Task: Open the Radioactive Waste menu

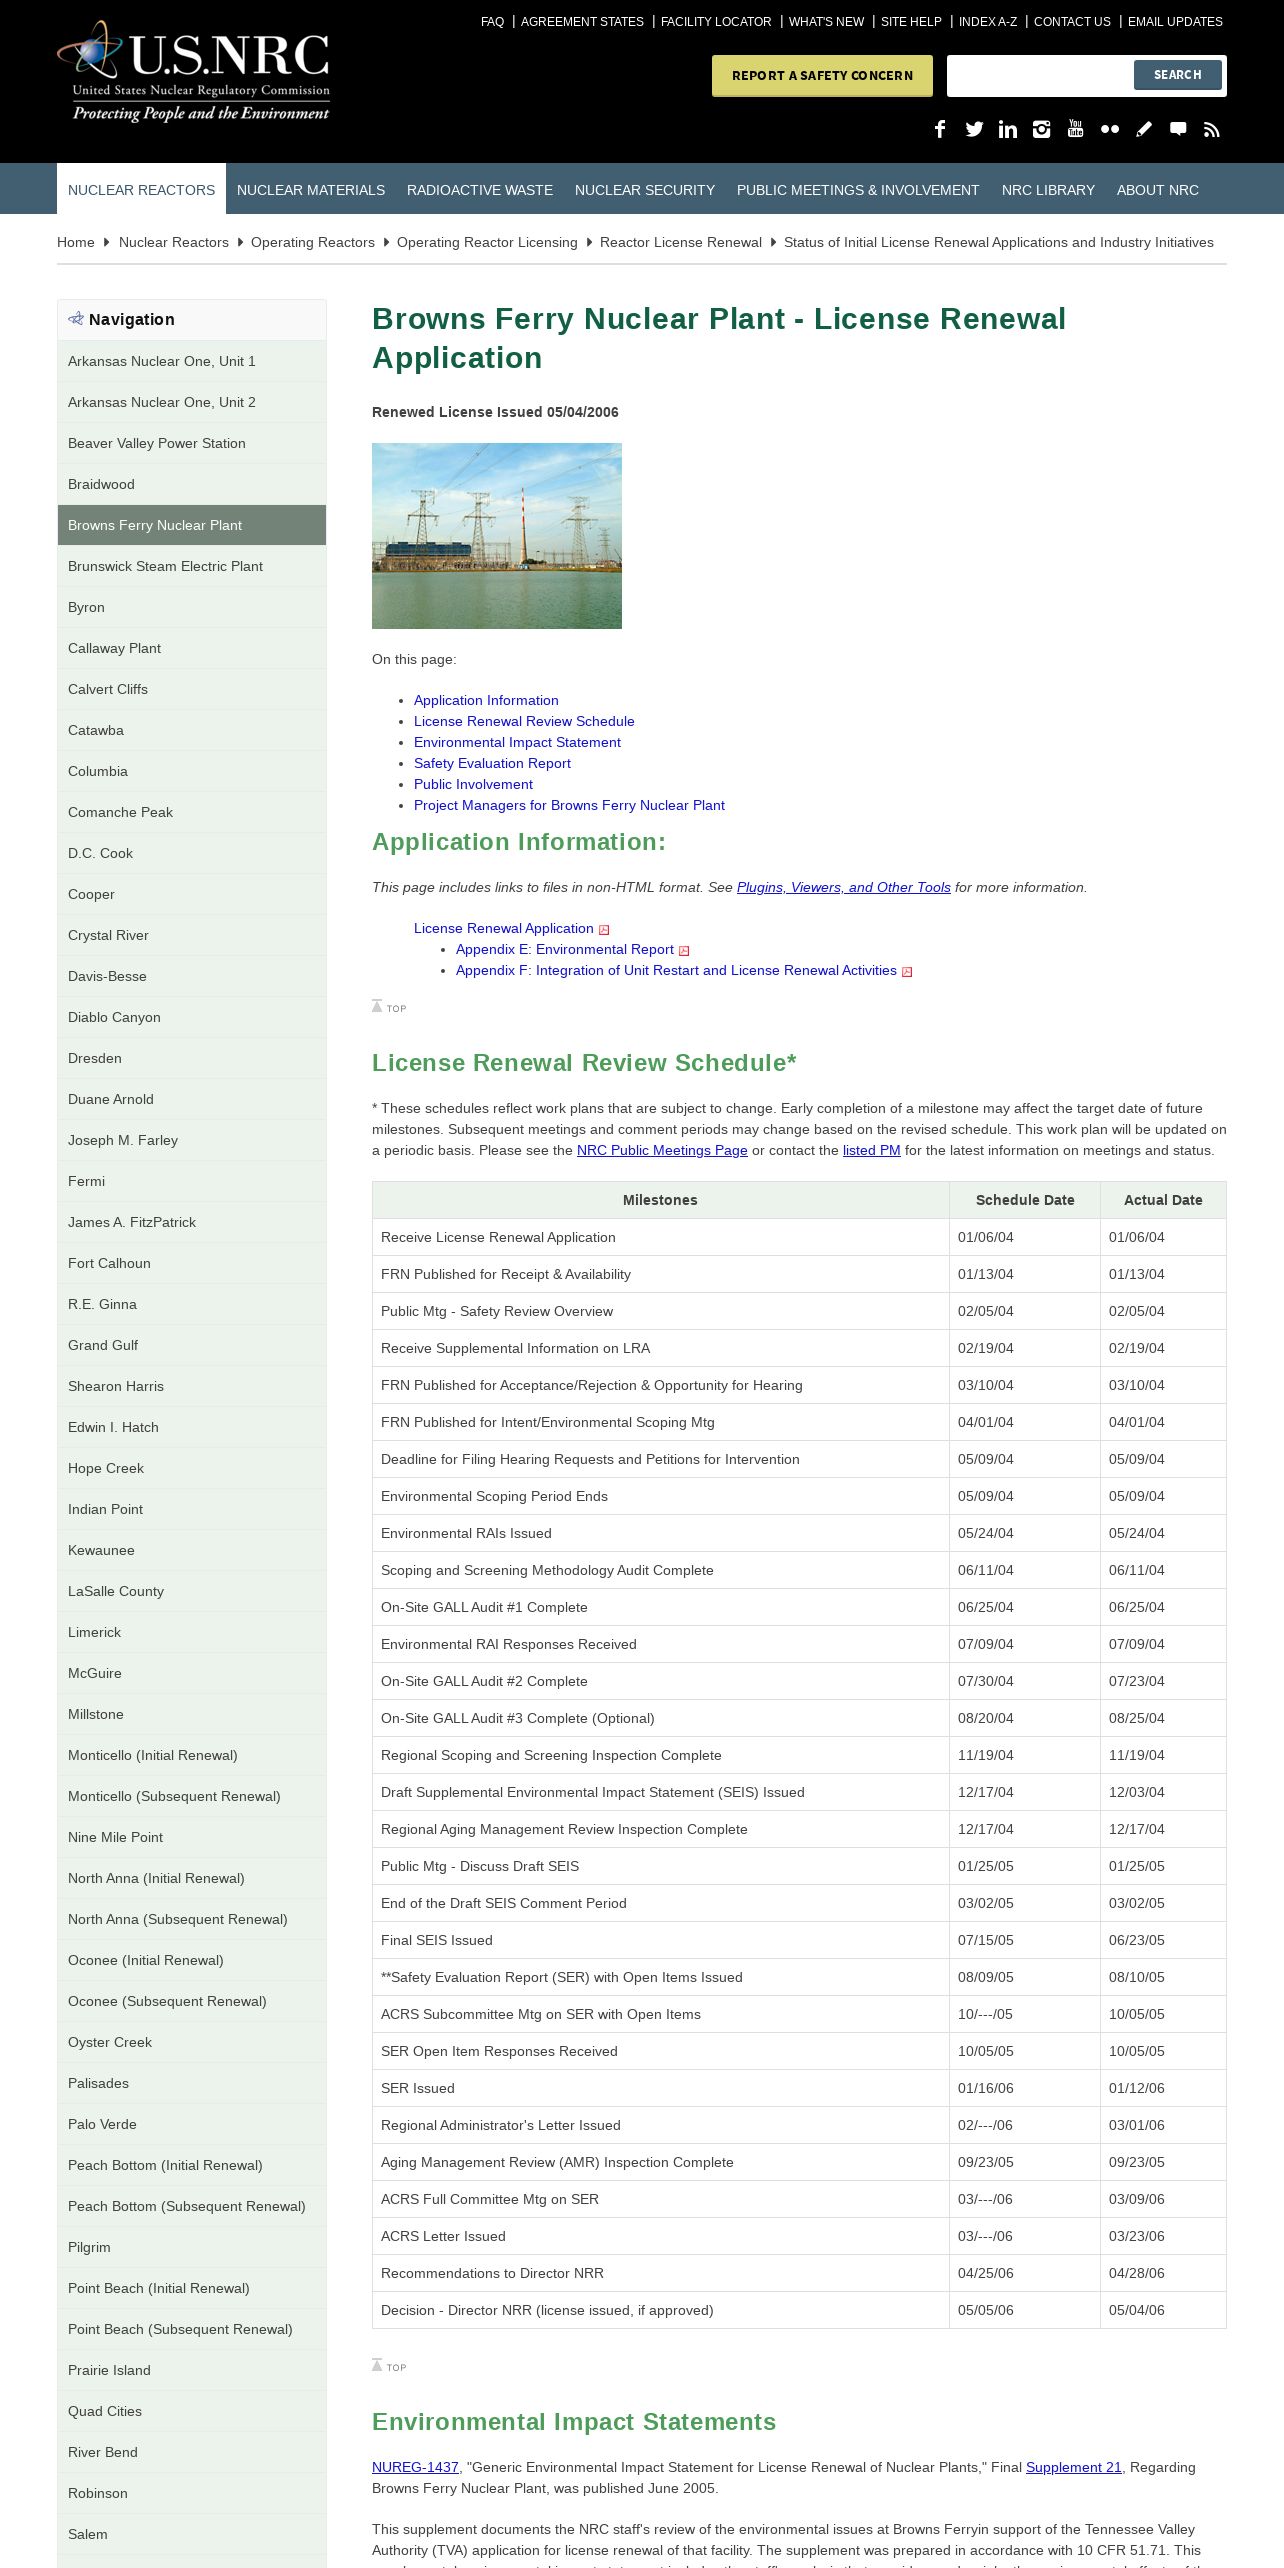Action: (x=480, y=190)
